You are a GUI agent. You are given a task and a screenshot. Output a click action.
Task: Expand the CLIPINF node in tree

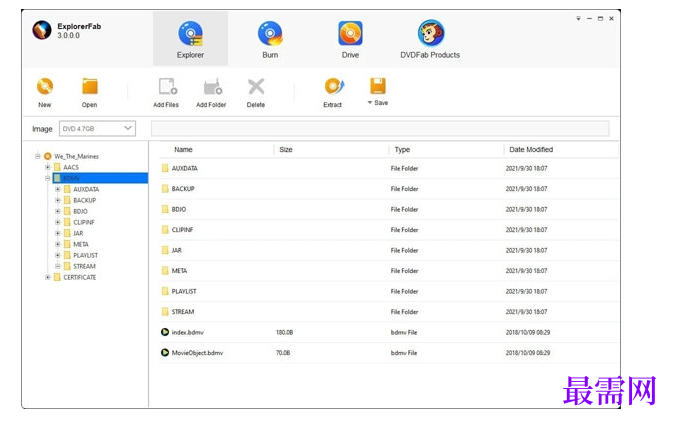tap(58, 222)
